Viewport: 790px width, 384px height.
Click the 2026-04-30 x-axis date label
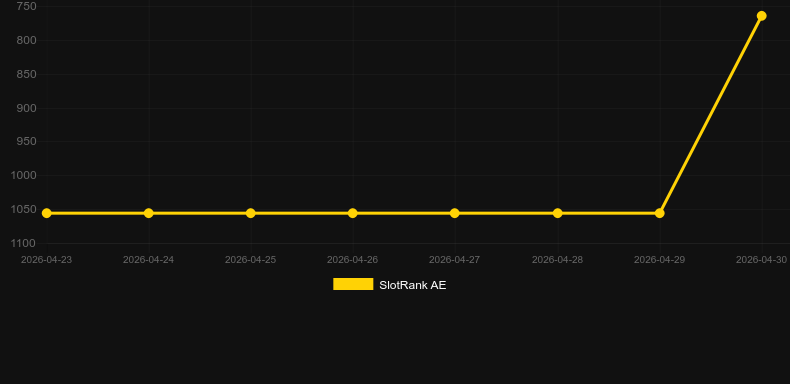[761, 260]
